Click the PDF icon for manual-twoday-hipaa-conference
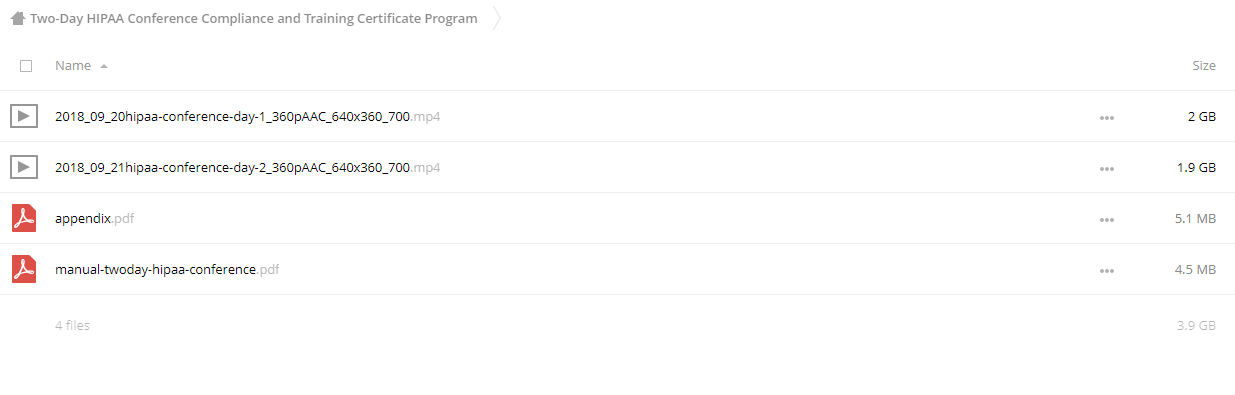Viewport: 1235px width, 395px height. pyautogui.click(x=24, y=269)
